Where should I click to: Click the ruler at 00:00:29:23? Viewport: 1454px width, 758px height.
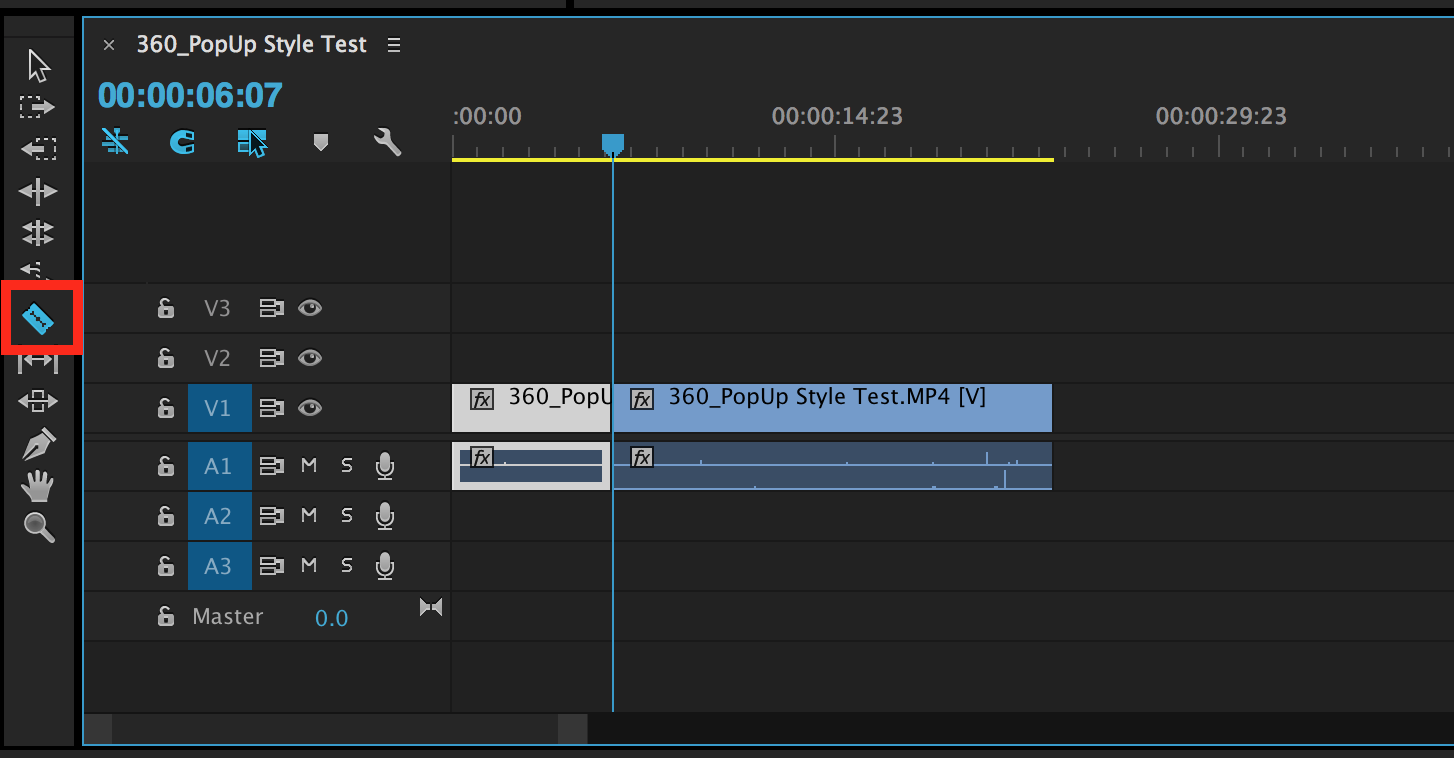pos(1221,117)
